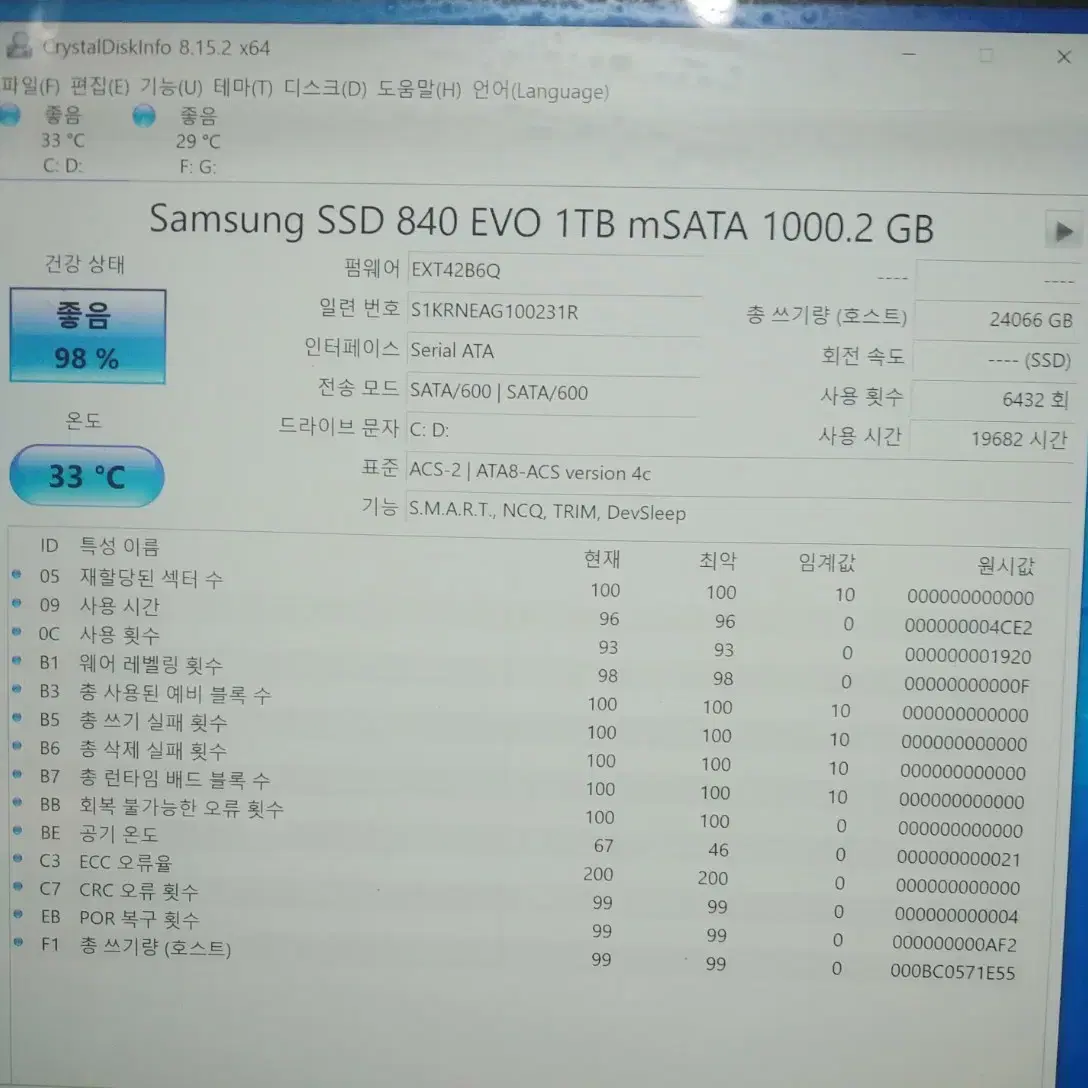Click the CrystalDiskInfo app icon in title bar
1088x1088 pixels.
pyautogui.click(x=19, y=44)
